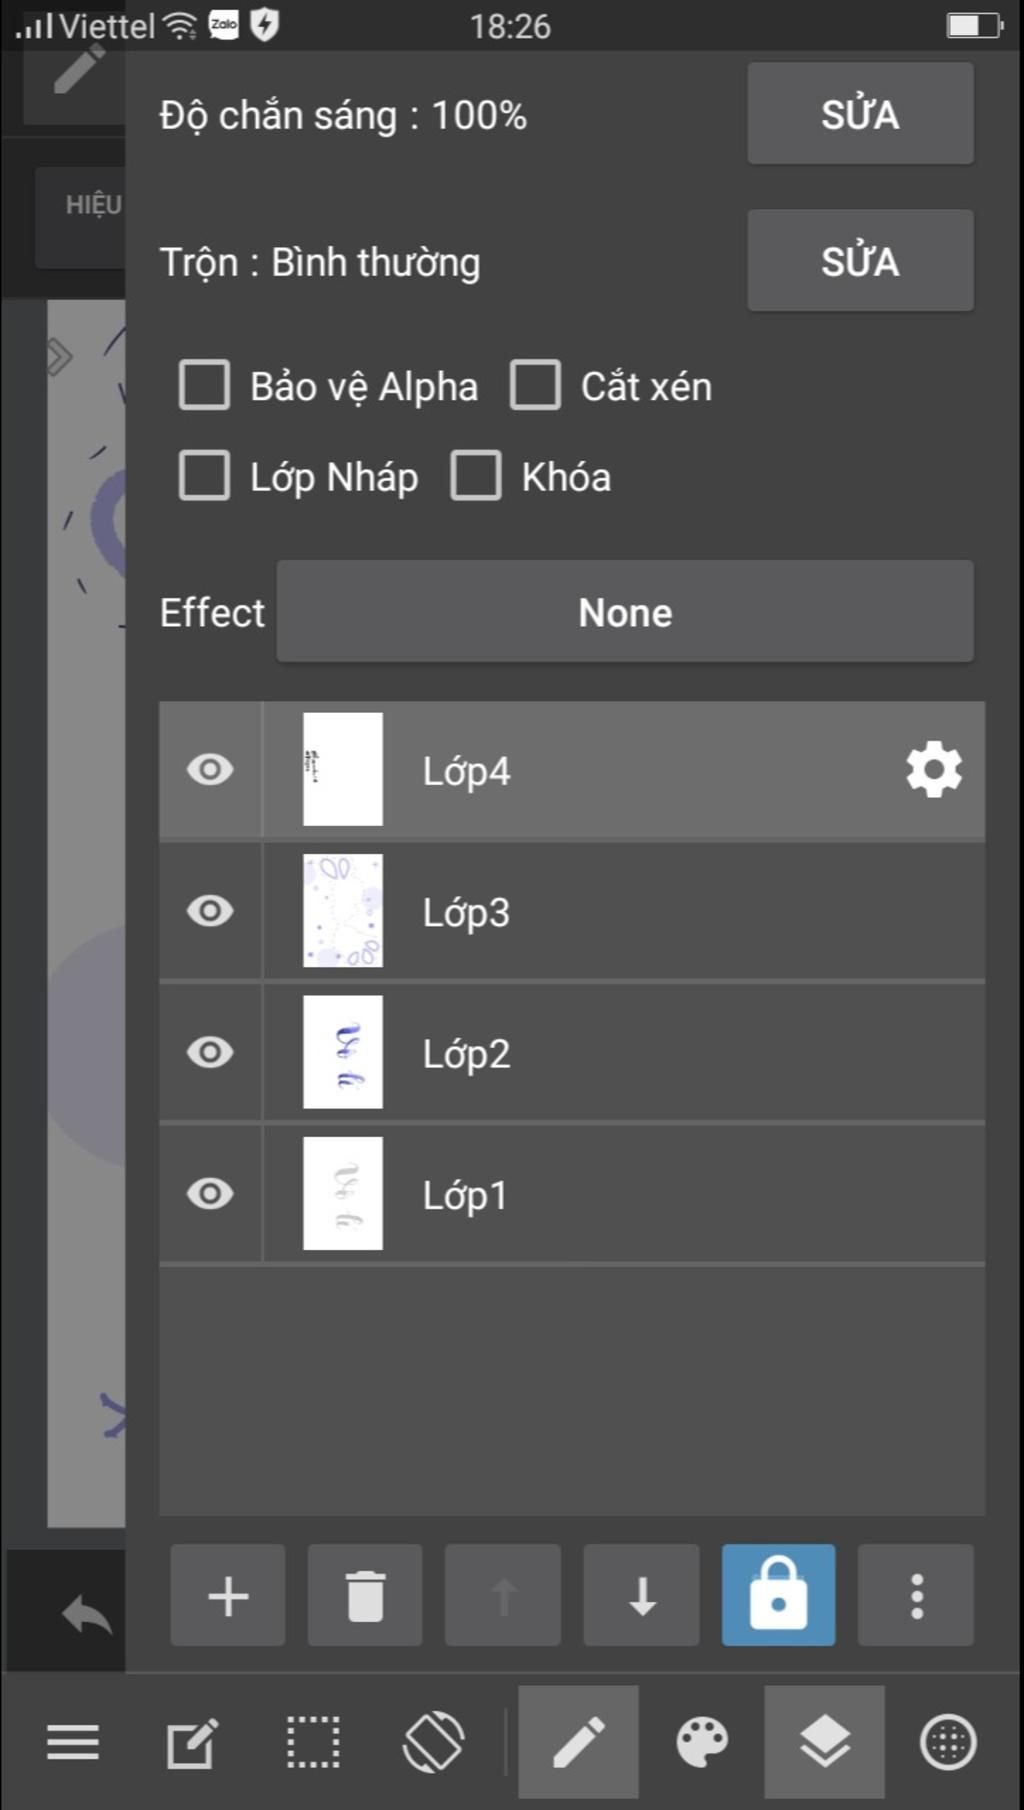Toggle the blue lock icon button
1024x1810 pixels.
(x=779, y=1595)
